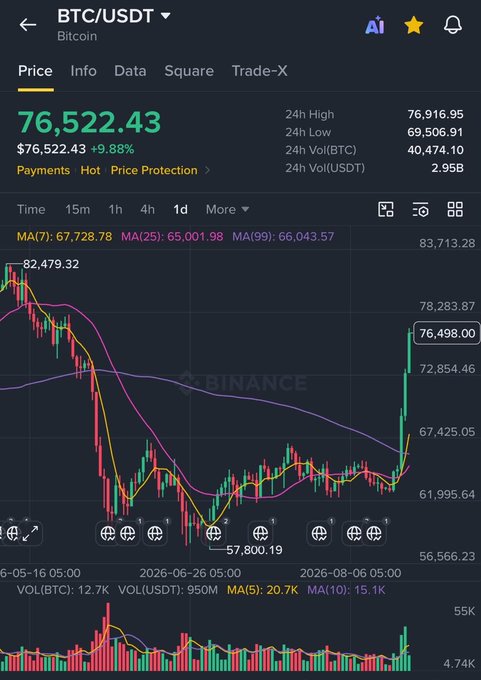The image size is (481, 680).
Task: Tap the +9.88% change value
Action: pyautogui.click(x=112, y=150)
